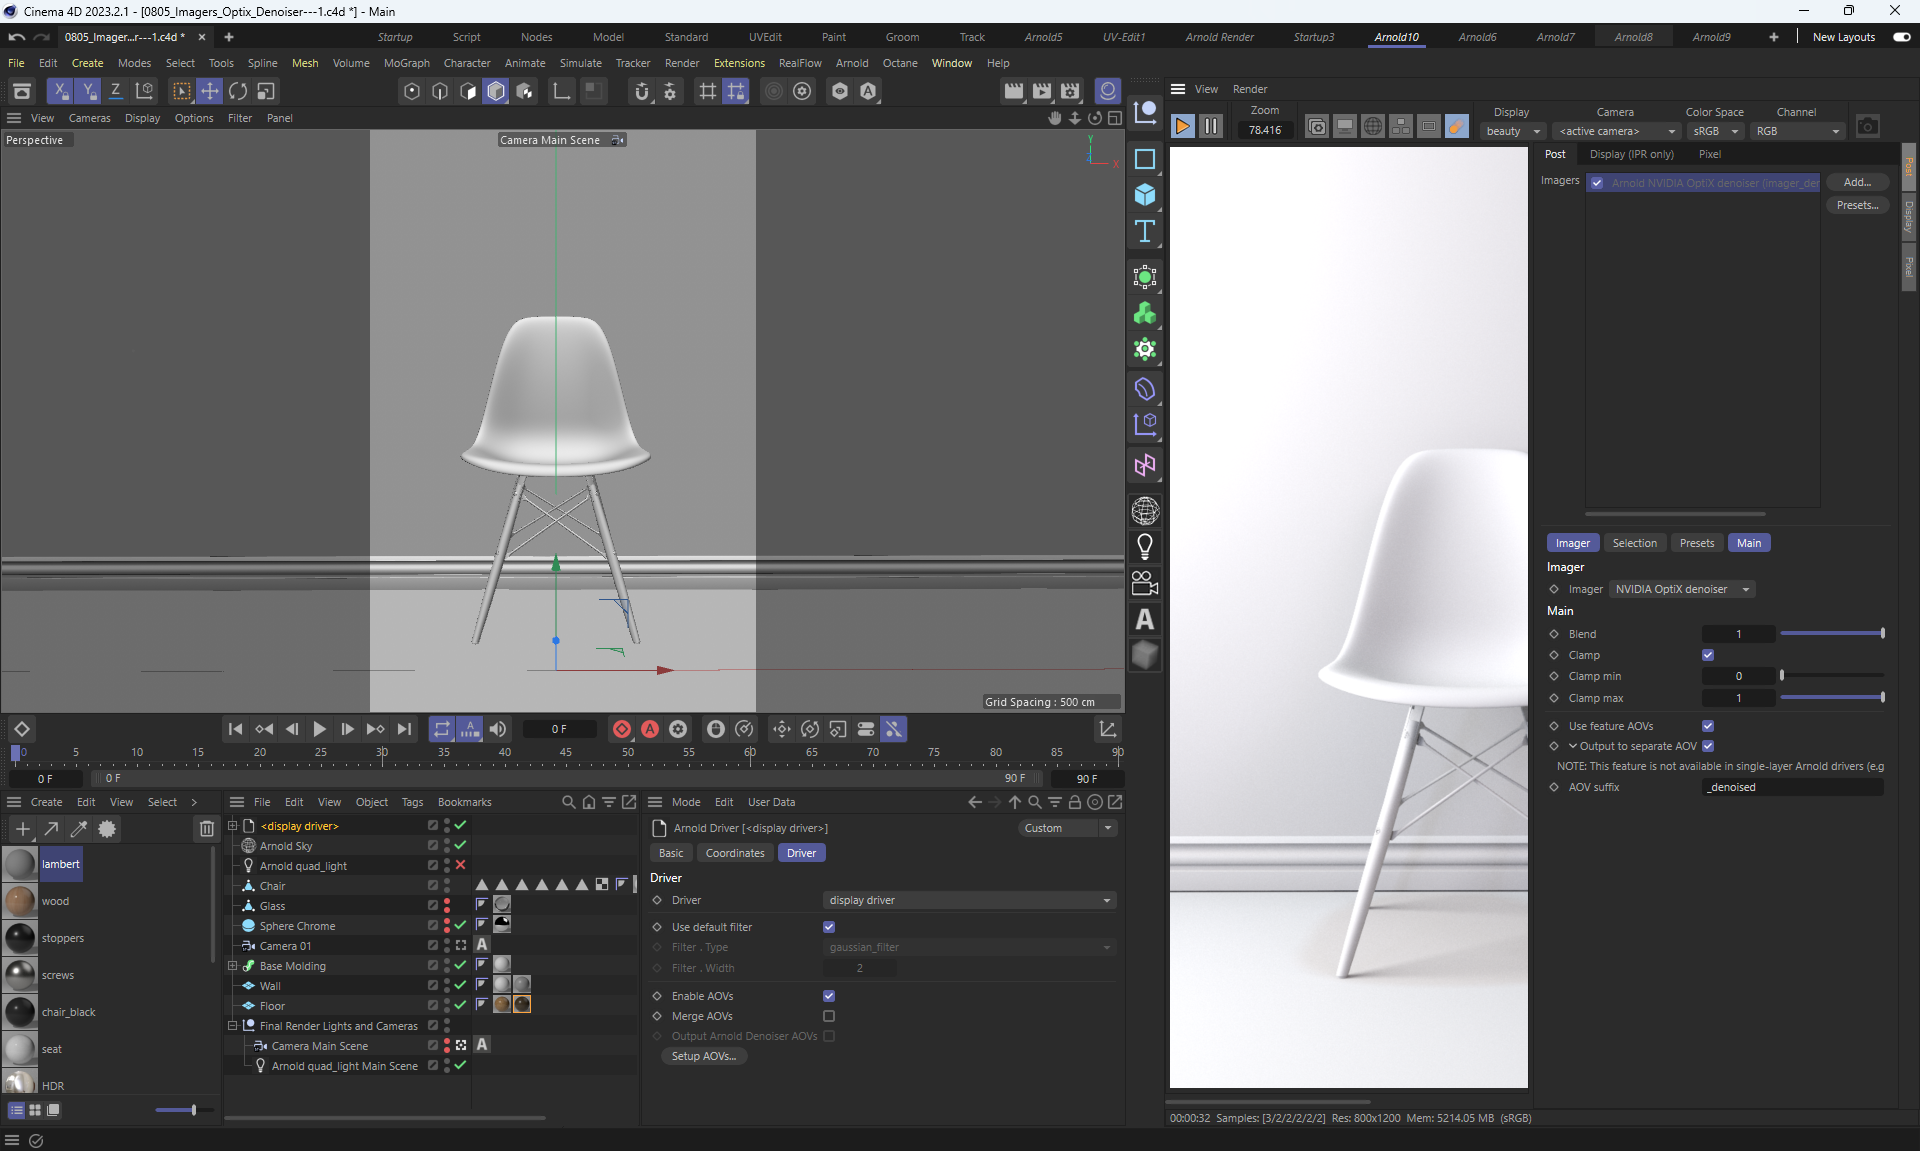Open the MoGraph menu
The image size is (1920, 1151).
click(406, 63)
